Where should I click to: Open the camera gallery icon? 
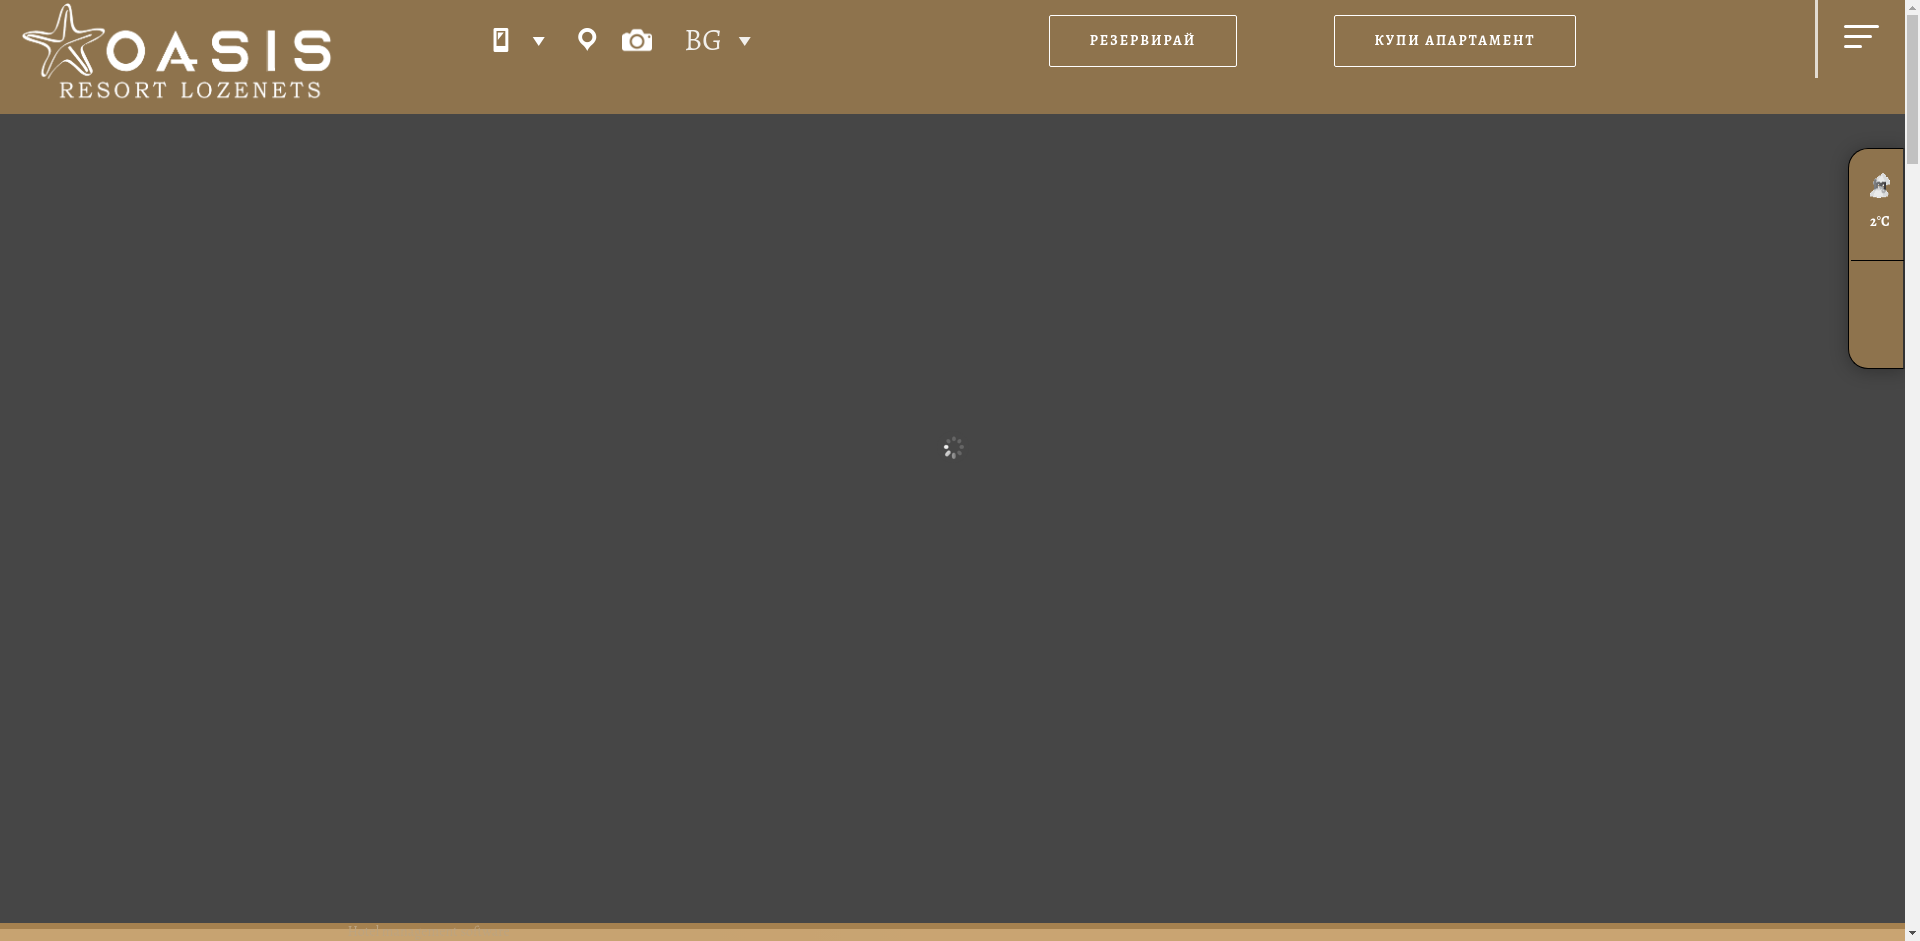click(x=637, y=41)
